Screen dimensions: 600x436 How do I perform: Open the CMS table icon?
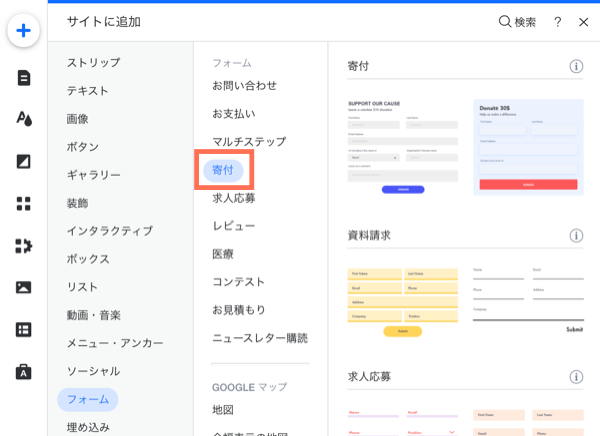click(24, 330)
